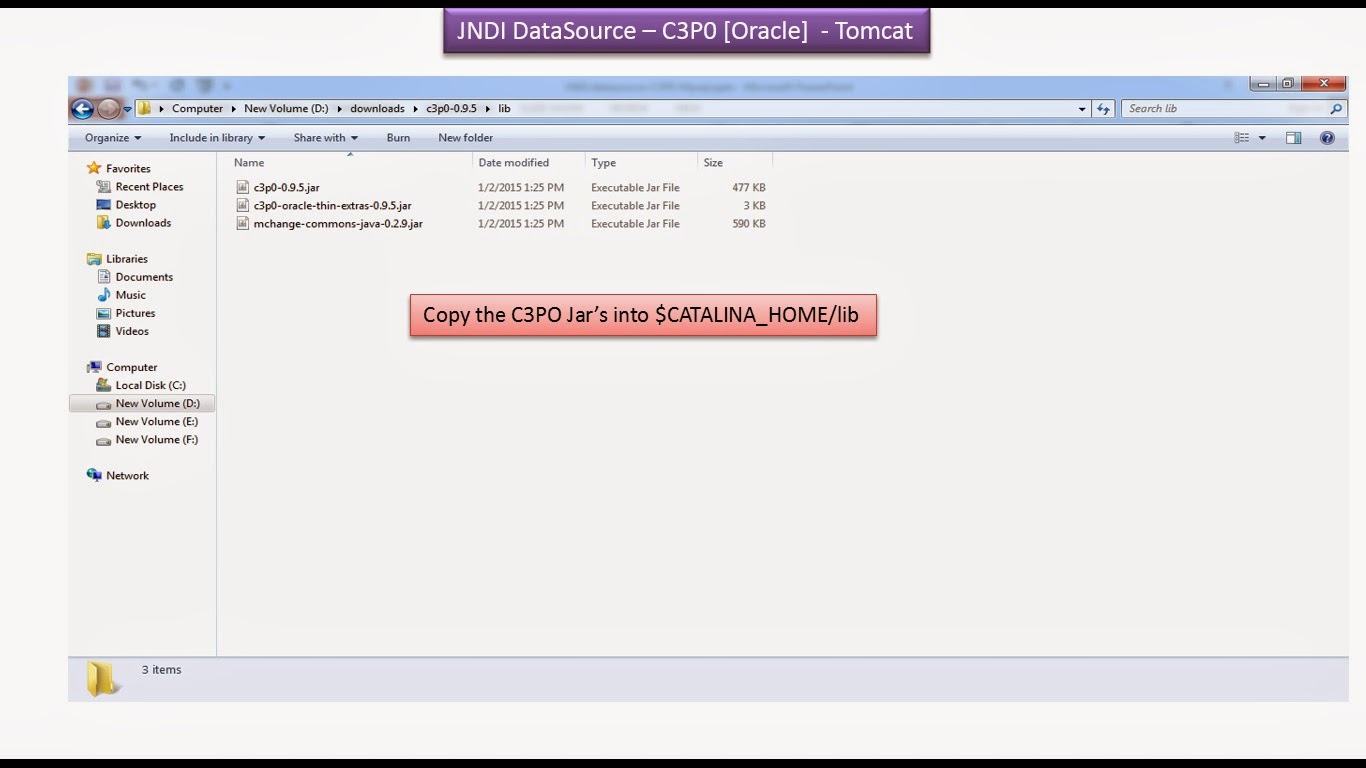This screenshot has width=1366, height=768.
Task: Click the Documents library icon
Action: tap(103, 277)
